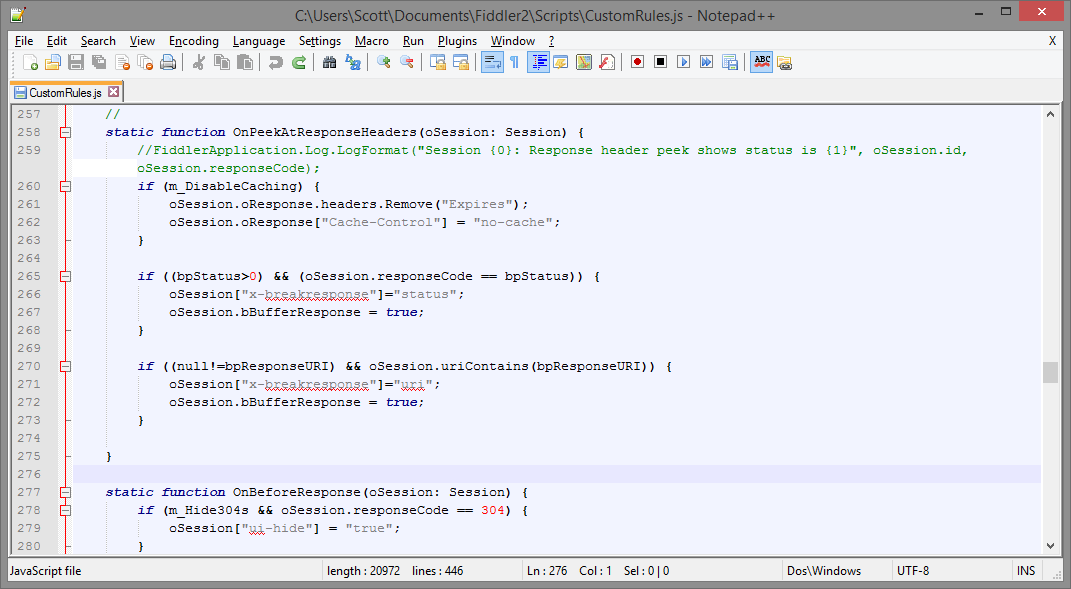Screen dimensions: 1071x589
Task: Click the Save All toolbar icon
Action: click(99, 63)
